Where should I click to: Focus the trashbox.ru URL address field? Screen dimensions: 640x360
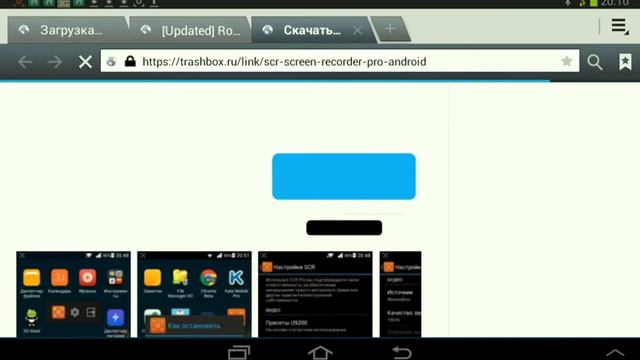[340, 61]
